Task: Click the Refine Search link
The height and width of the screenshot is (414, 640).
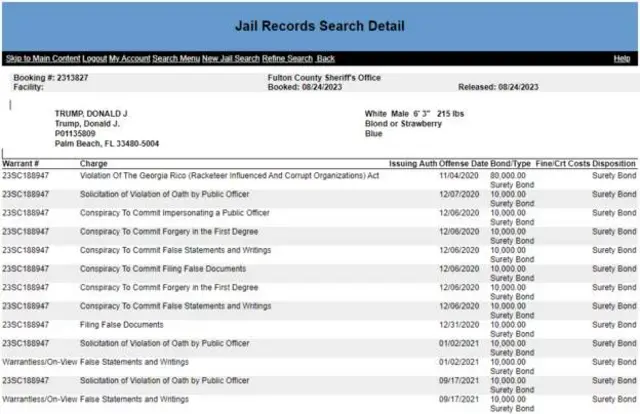Action: 287,59
